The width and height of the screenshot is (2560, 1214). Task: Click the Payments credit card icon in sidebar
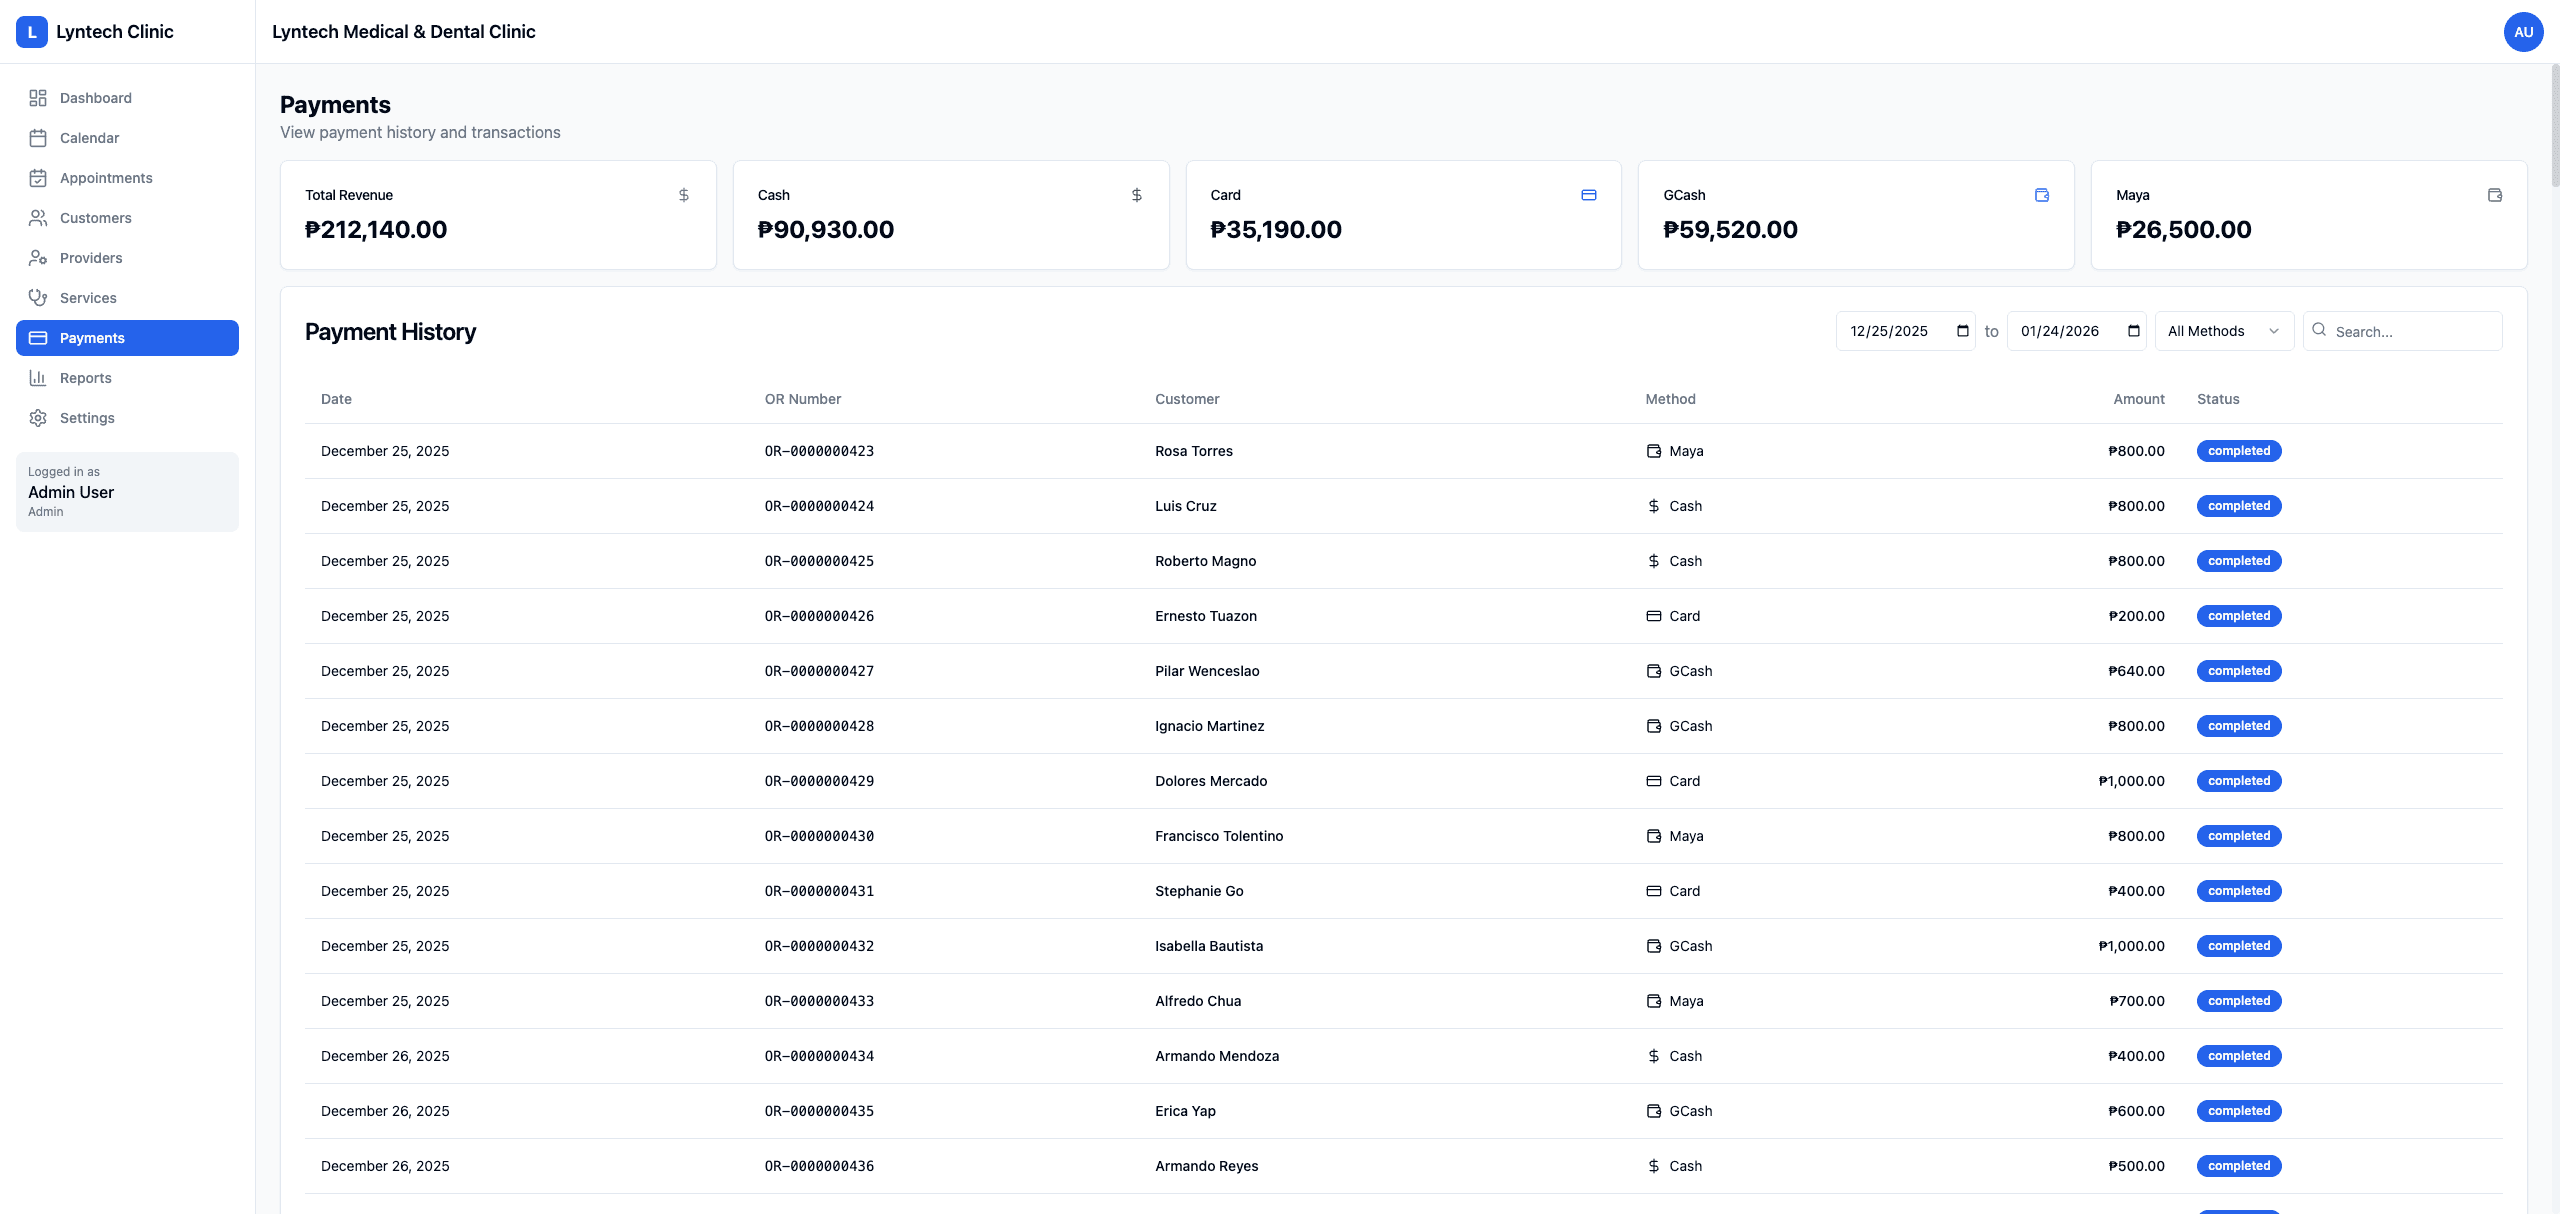(38, 338)
